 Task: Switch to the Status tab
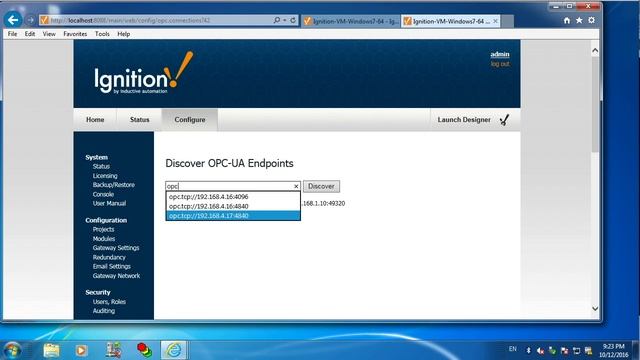click(x=140, y=120)
